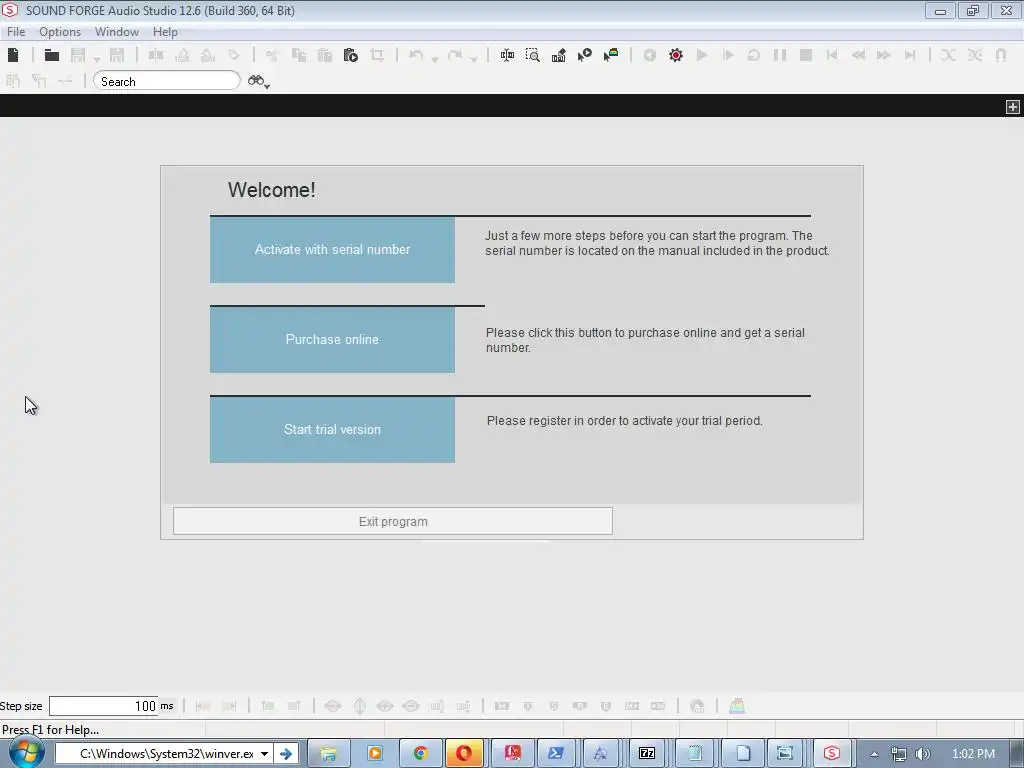Click the Cut scissors icon
The width and height of the screenshot is (1024, 768).
click(x=272, y=55)
